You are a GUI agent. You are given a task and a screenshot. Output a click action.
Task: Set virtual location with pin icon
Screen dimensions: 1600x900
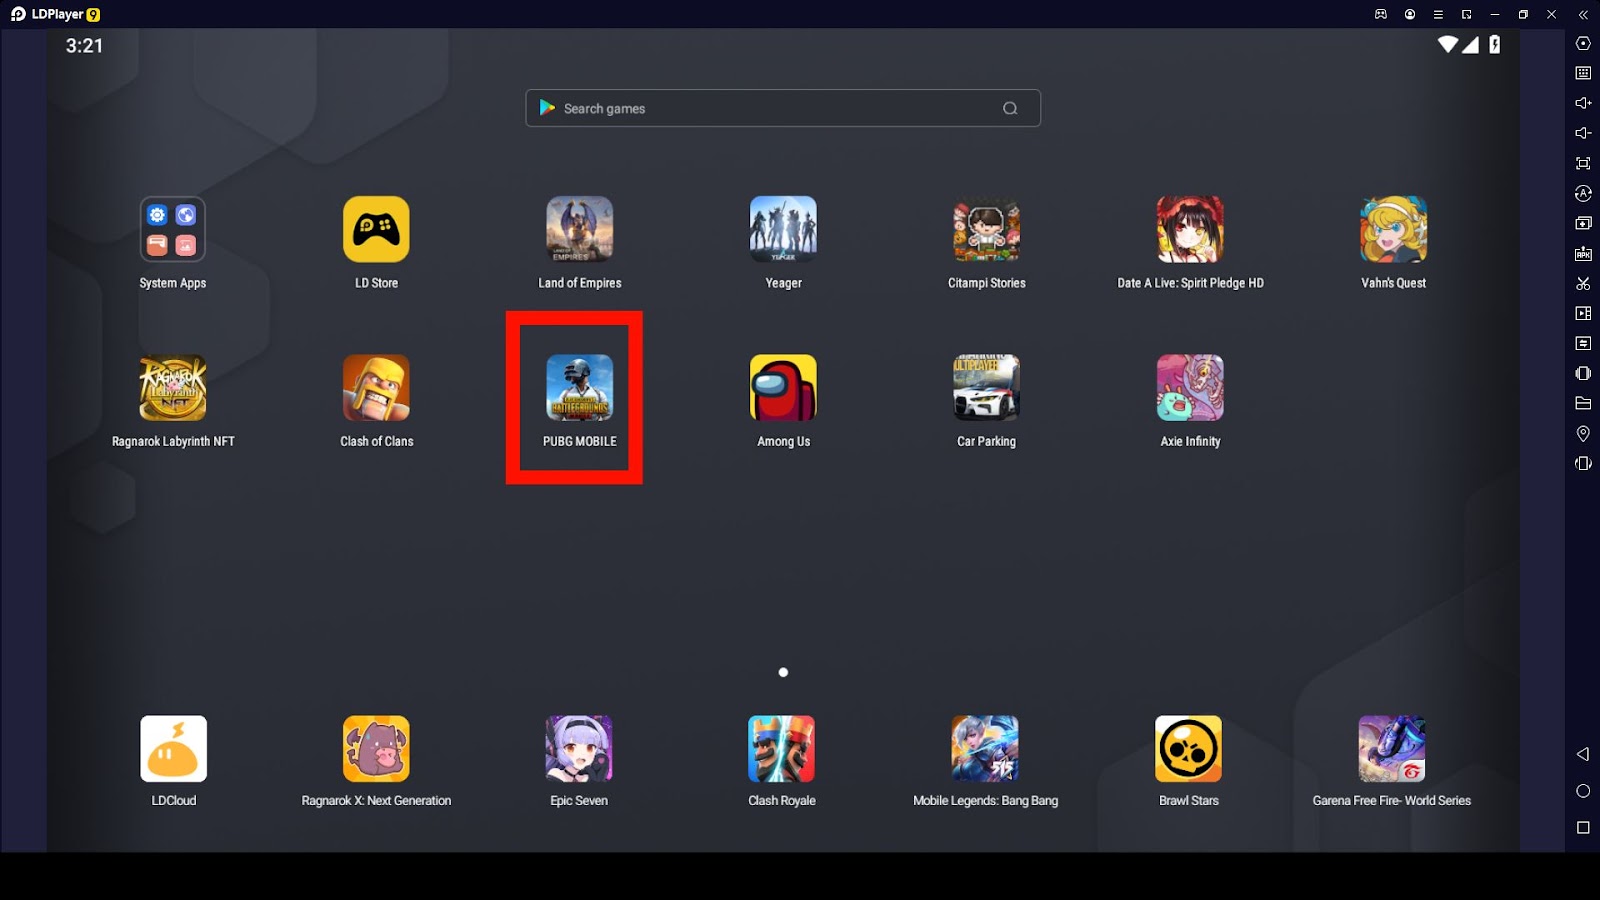pos(1583,434)
